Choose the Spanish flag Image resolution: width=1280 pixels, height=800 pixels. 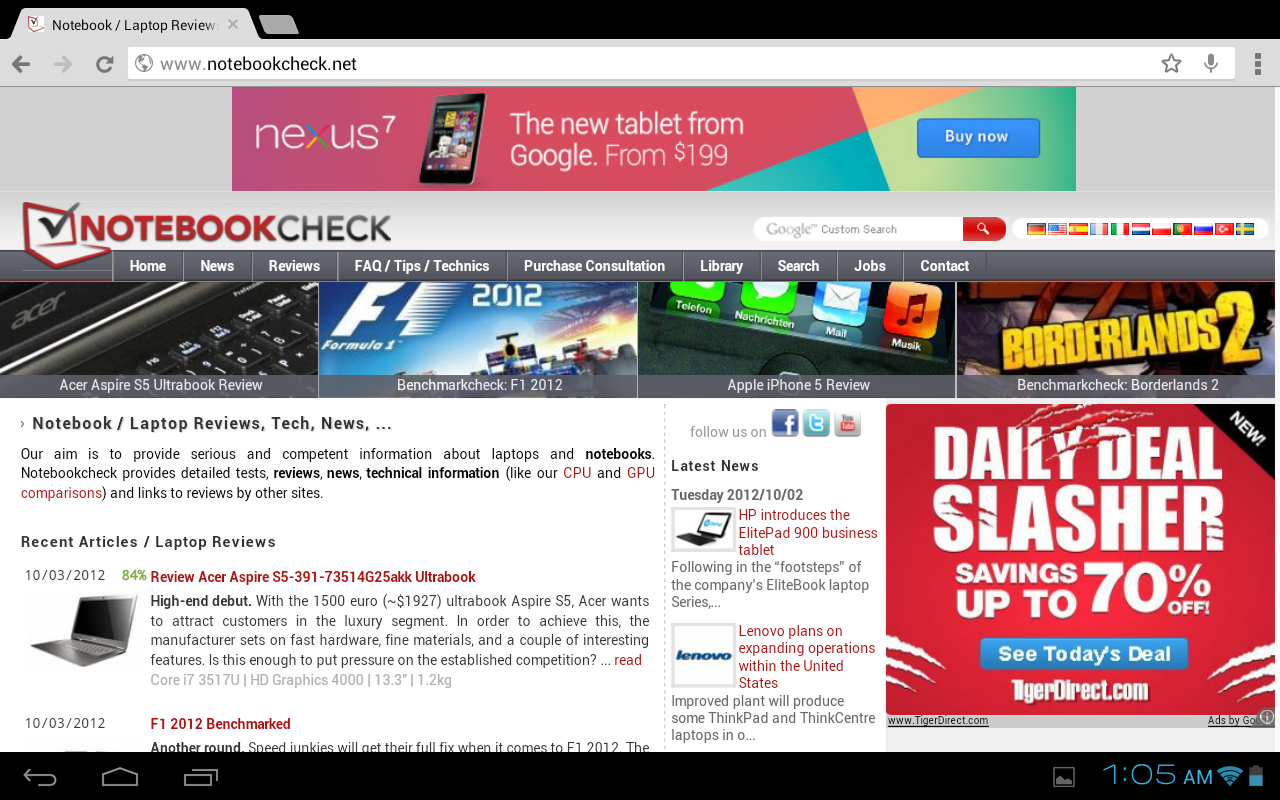pyautogui.click(x=1078, y=229)
